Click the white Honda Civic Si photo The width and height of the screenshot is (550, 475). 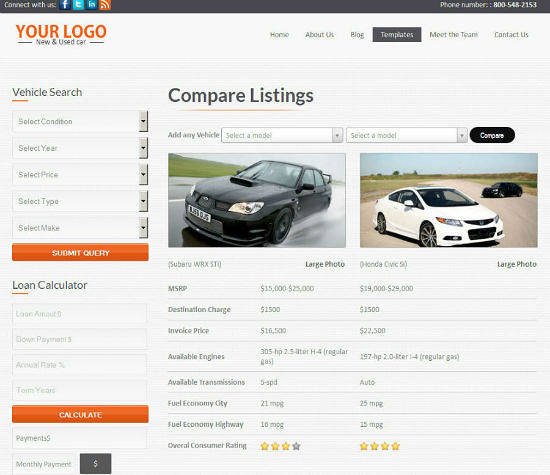(x=449, y=200)
